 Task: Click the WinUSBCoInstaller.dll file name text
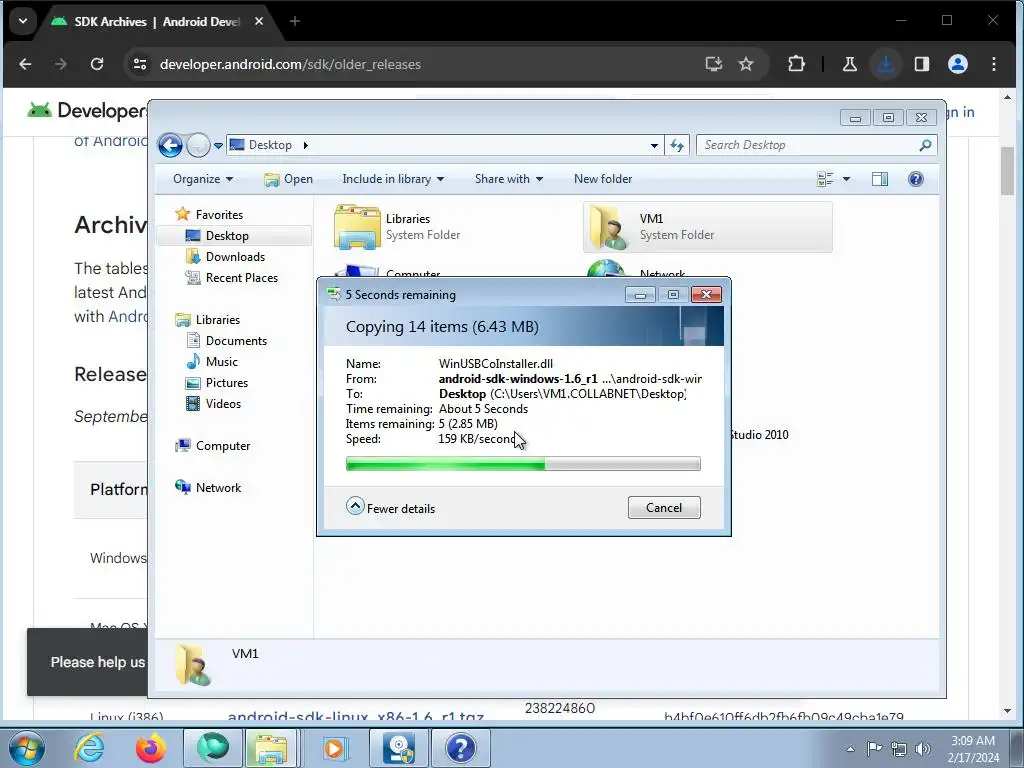click(496, 364)
